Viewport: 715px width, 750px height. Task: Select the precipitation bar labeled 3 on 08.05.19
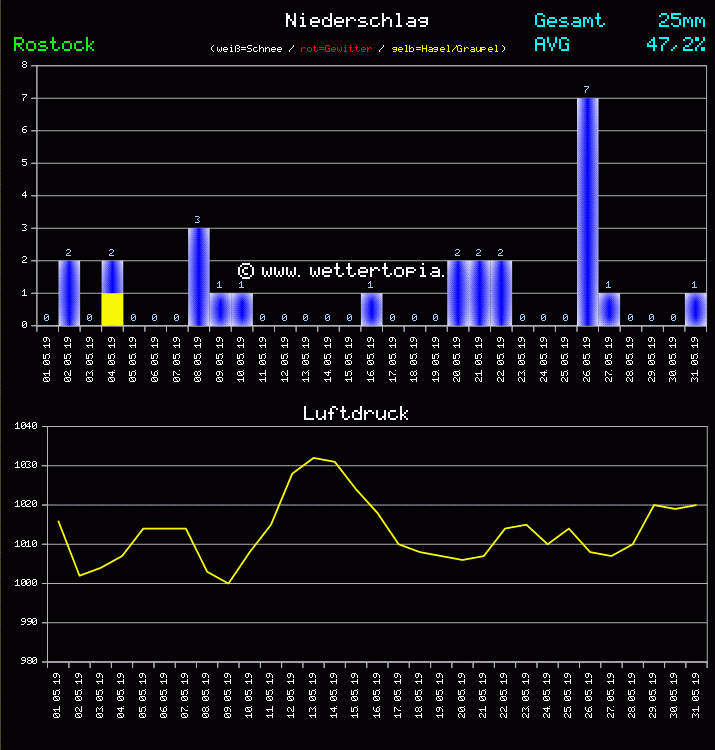[199, 277]
